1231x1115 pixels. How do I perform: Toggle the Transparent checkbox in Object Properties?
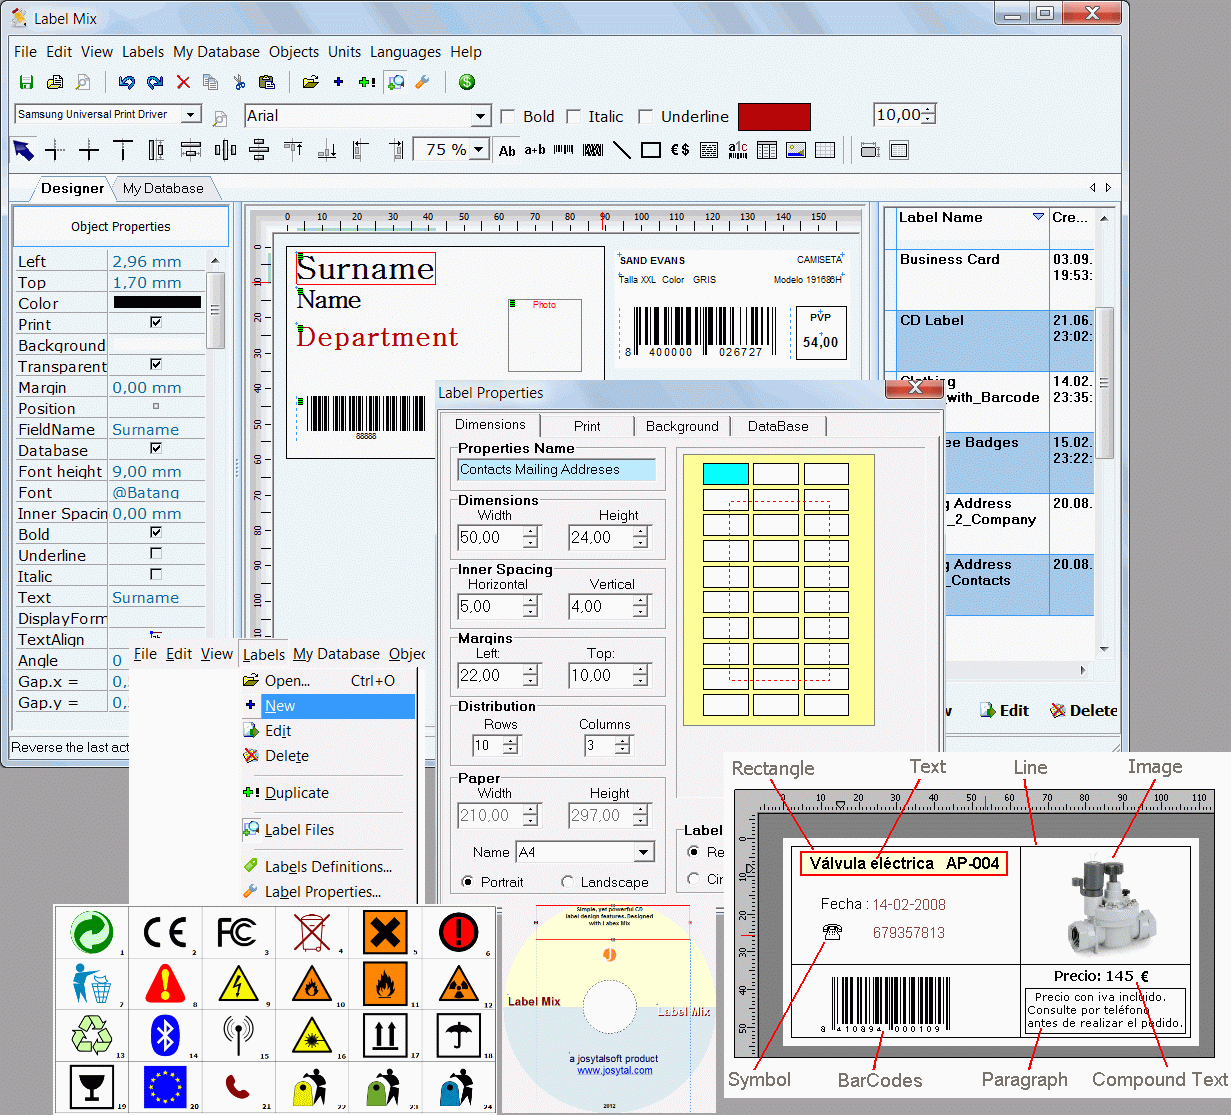pos(156,364)
